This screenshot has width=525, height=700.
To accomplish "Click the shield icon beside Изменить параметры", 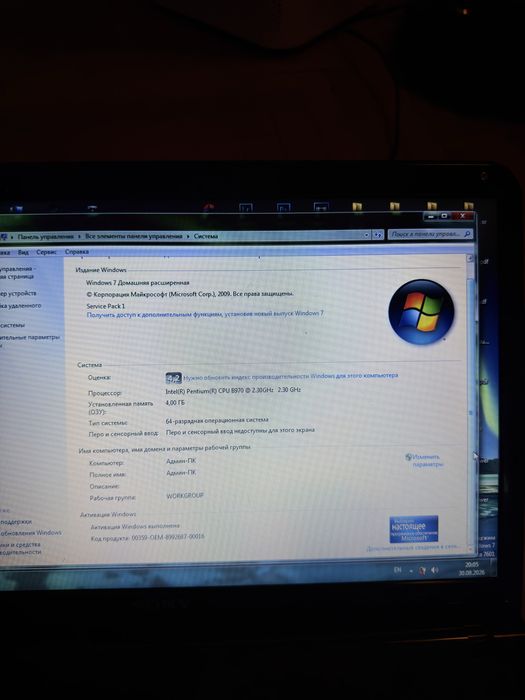I will pyautogui.click(x=408, y=457).
